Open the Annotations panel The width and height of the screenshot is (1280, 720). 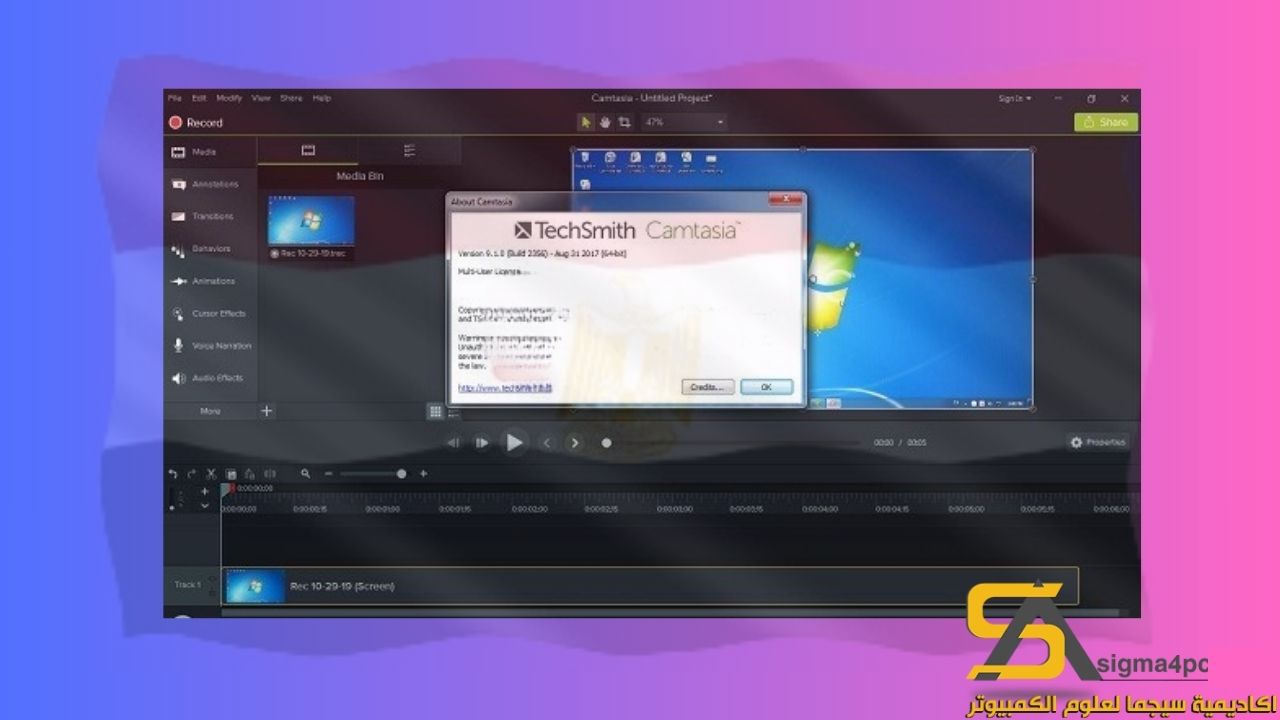(x=210, y=184)
